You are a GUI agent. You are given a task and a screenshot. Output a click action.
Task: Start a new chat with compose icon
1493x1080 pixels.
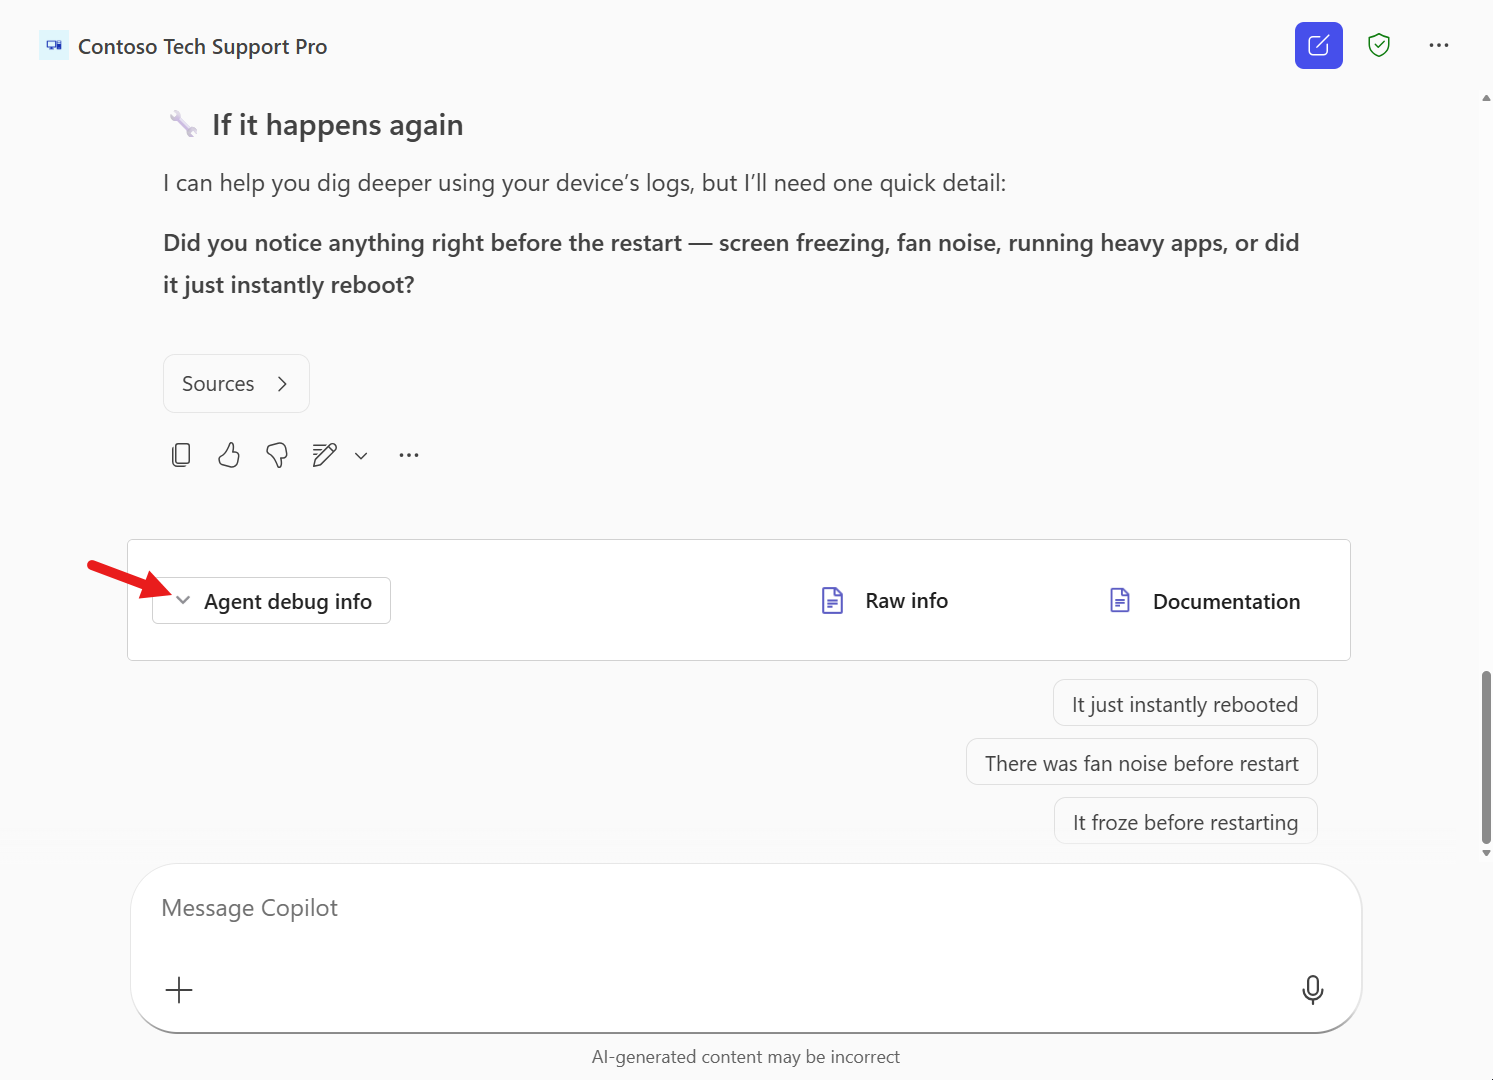click(x=1318, y=46)
